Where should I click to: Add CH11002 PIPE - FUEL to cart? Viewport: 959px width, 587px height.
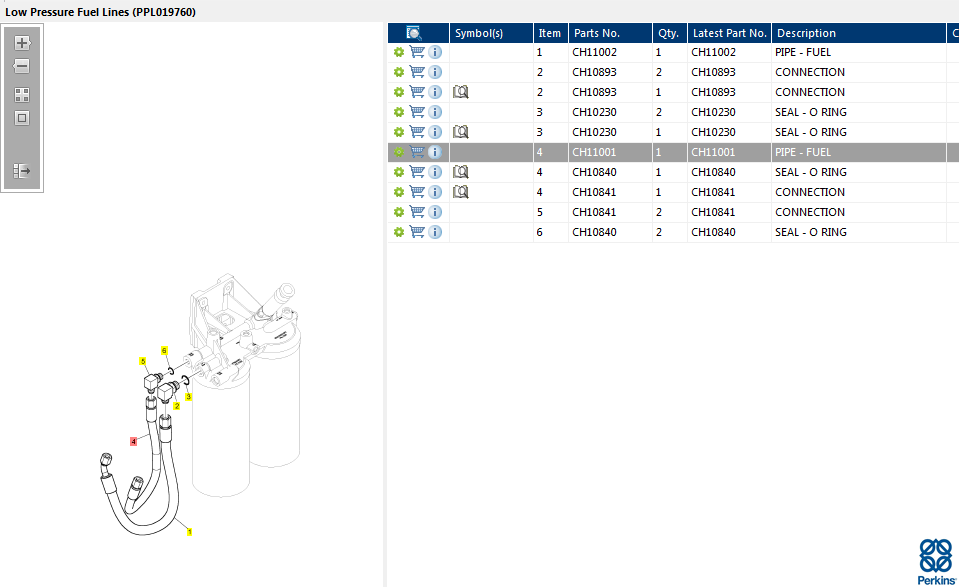(x=417, y=52)
